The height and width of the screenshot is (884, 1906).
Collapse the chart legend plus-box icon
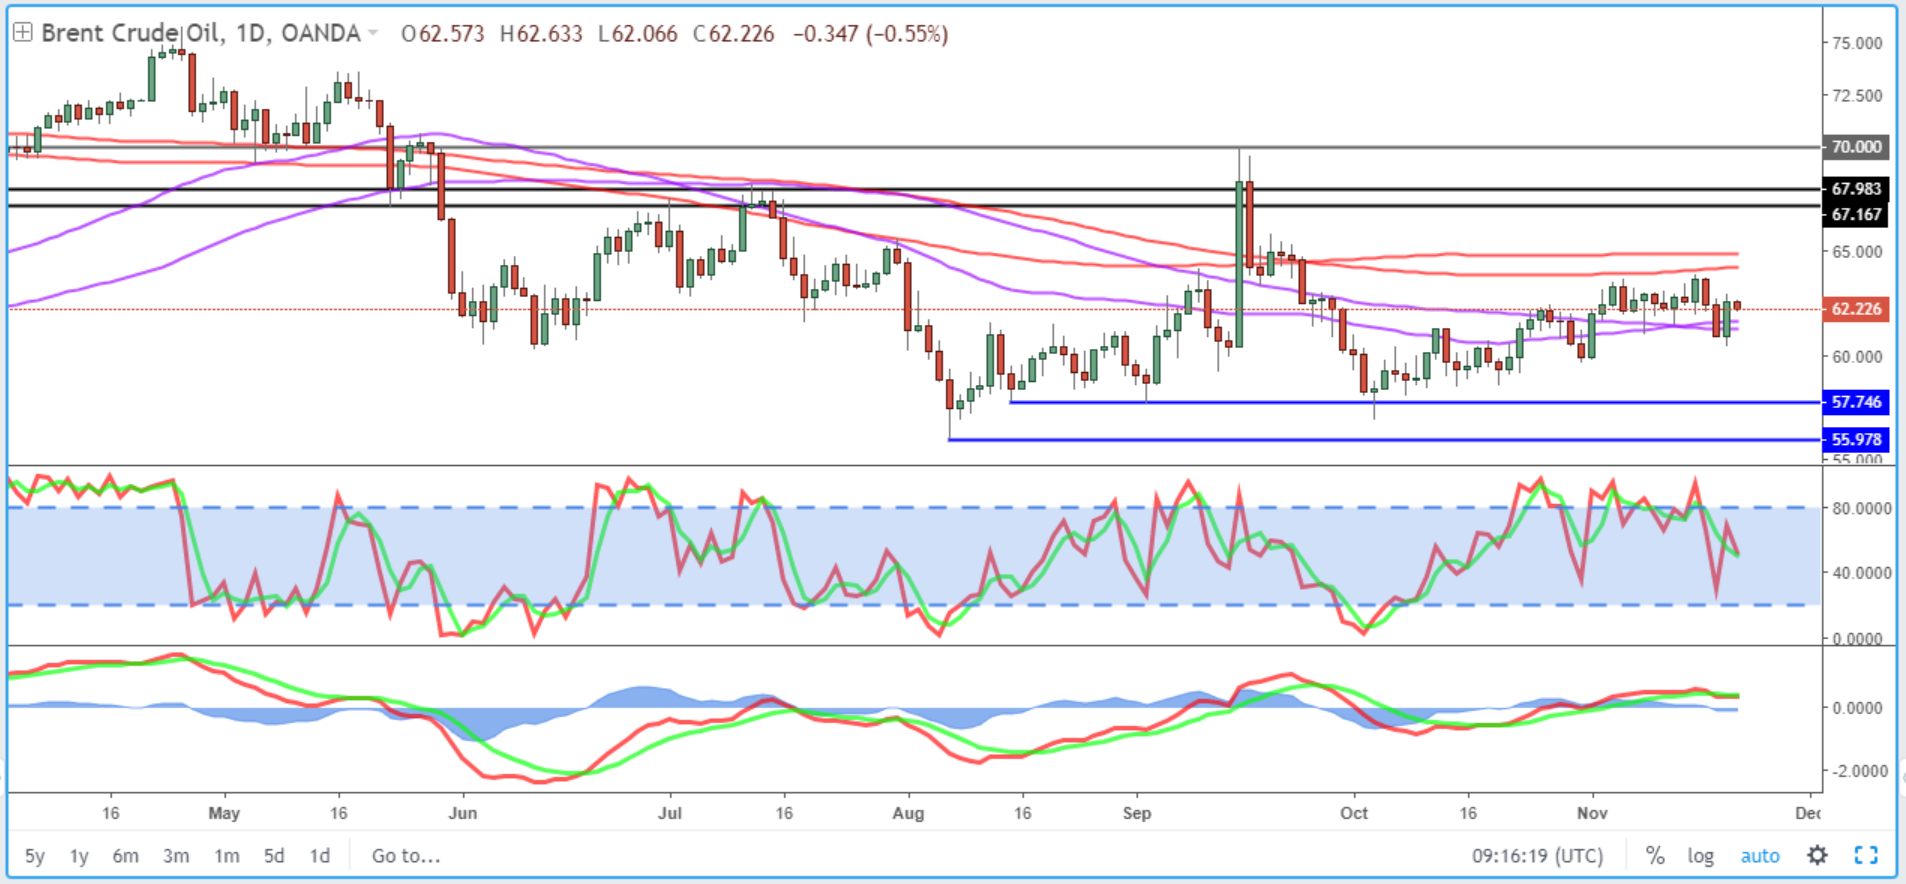[x=23, y=33]
